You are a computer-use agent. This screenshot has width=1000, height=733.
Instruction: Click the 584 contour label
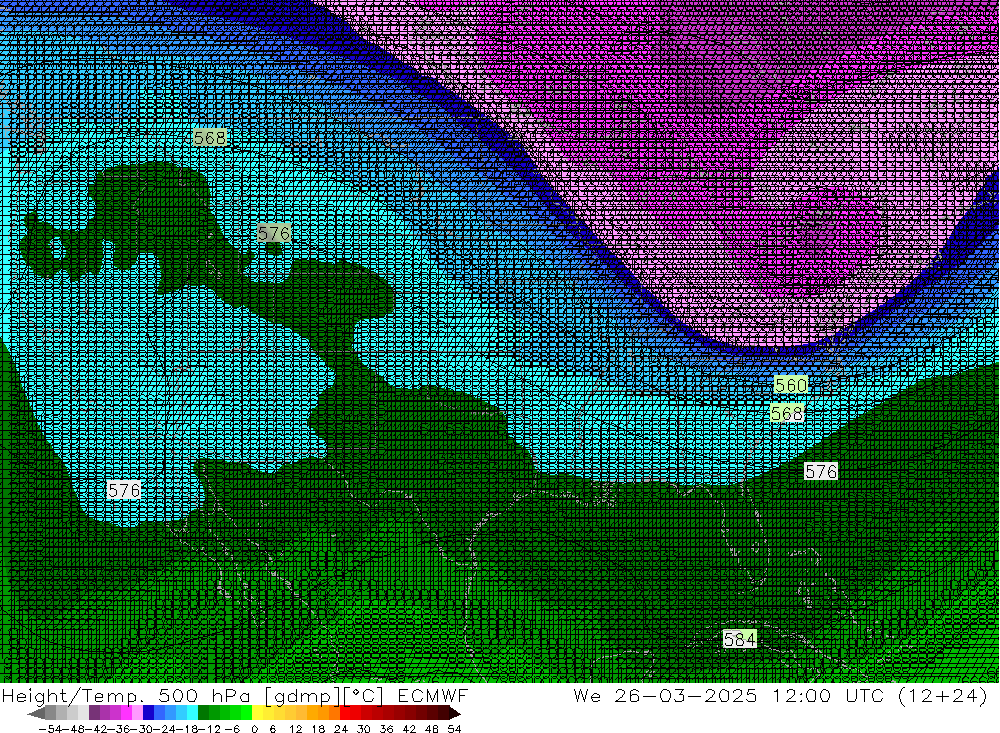(x=740, y=639)
